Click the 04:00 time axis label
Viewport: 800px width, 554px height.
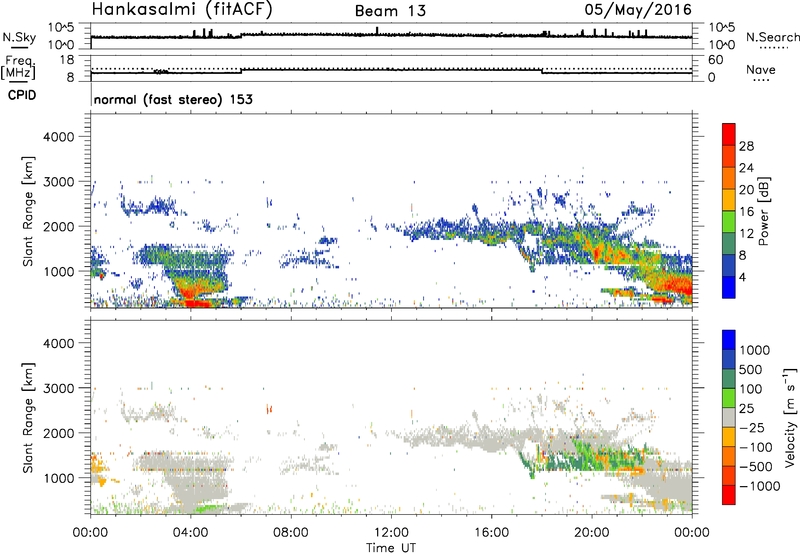click(190, 533)
